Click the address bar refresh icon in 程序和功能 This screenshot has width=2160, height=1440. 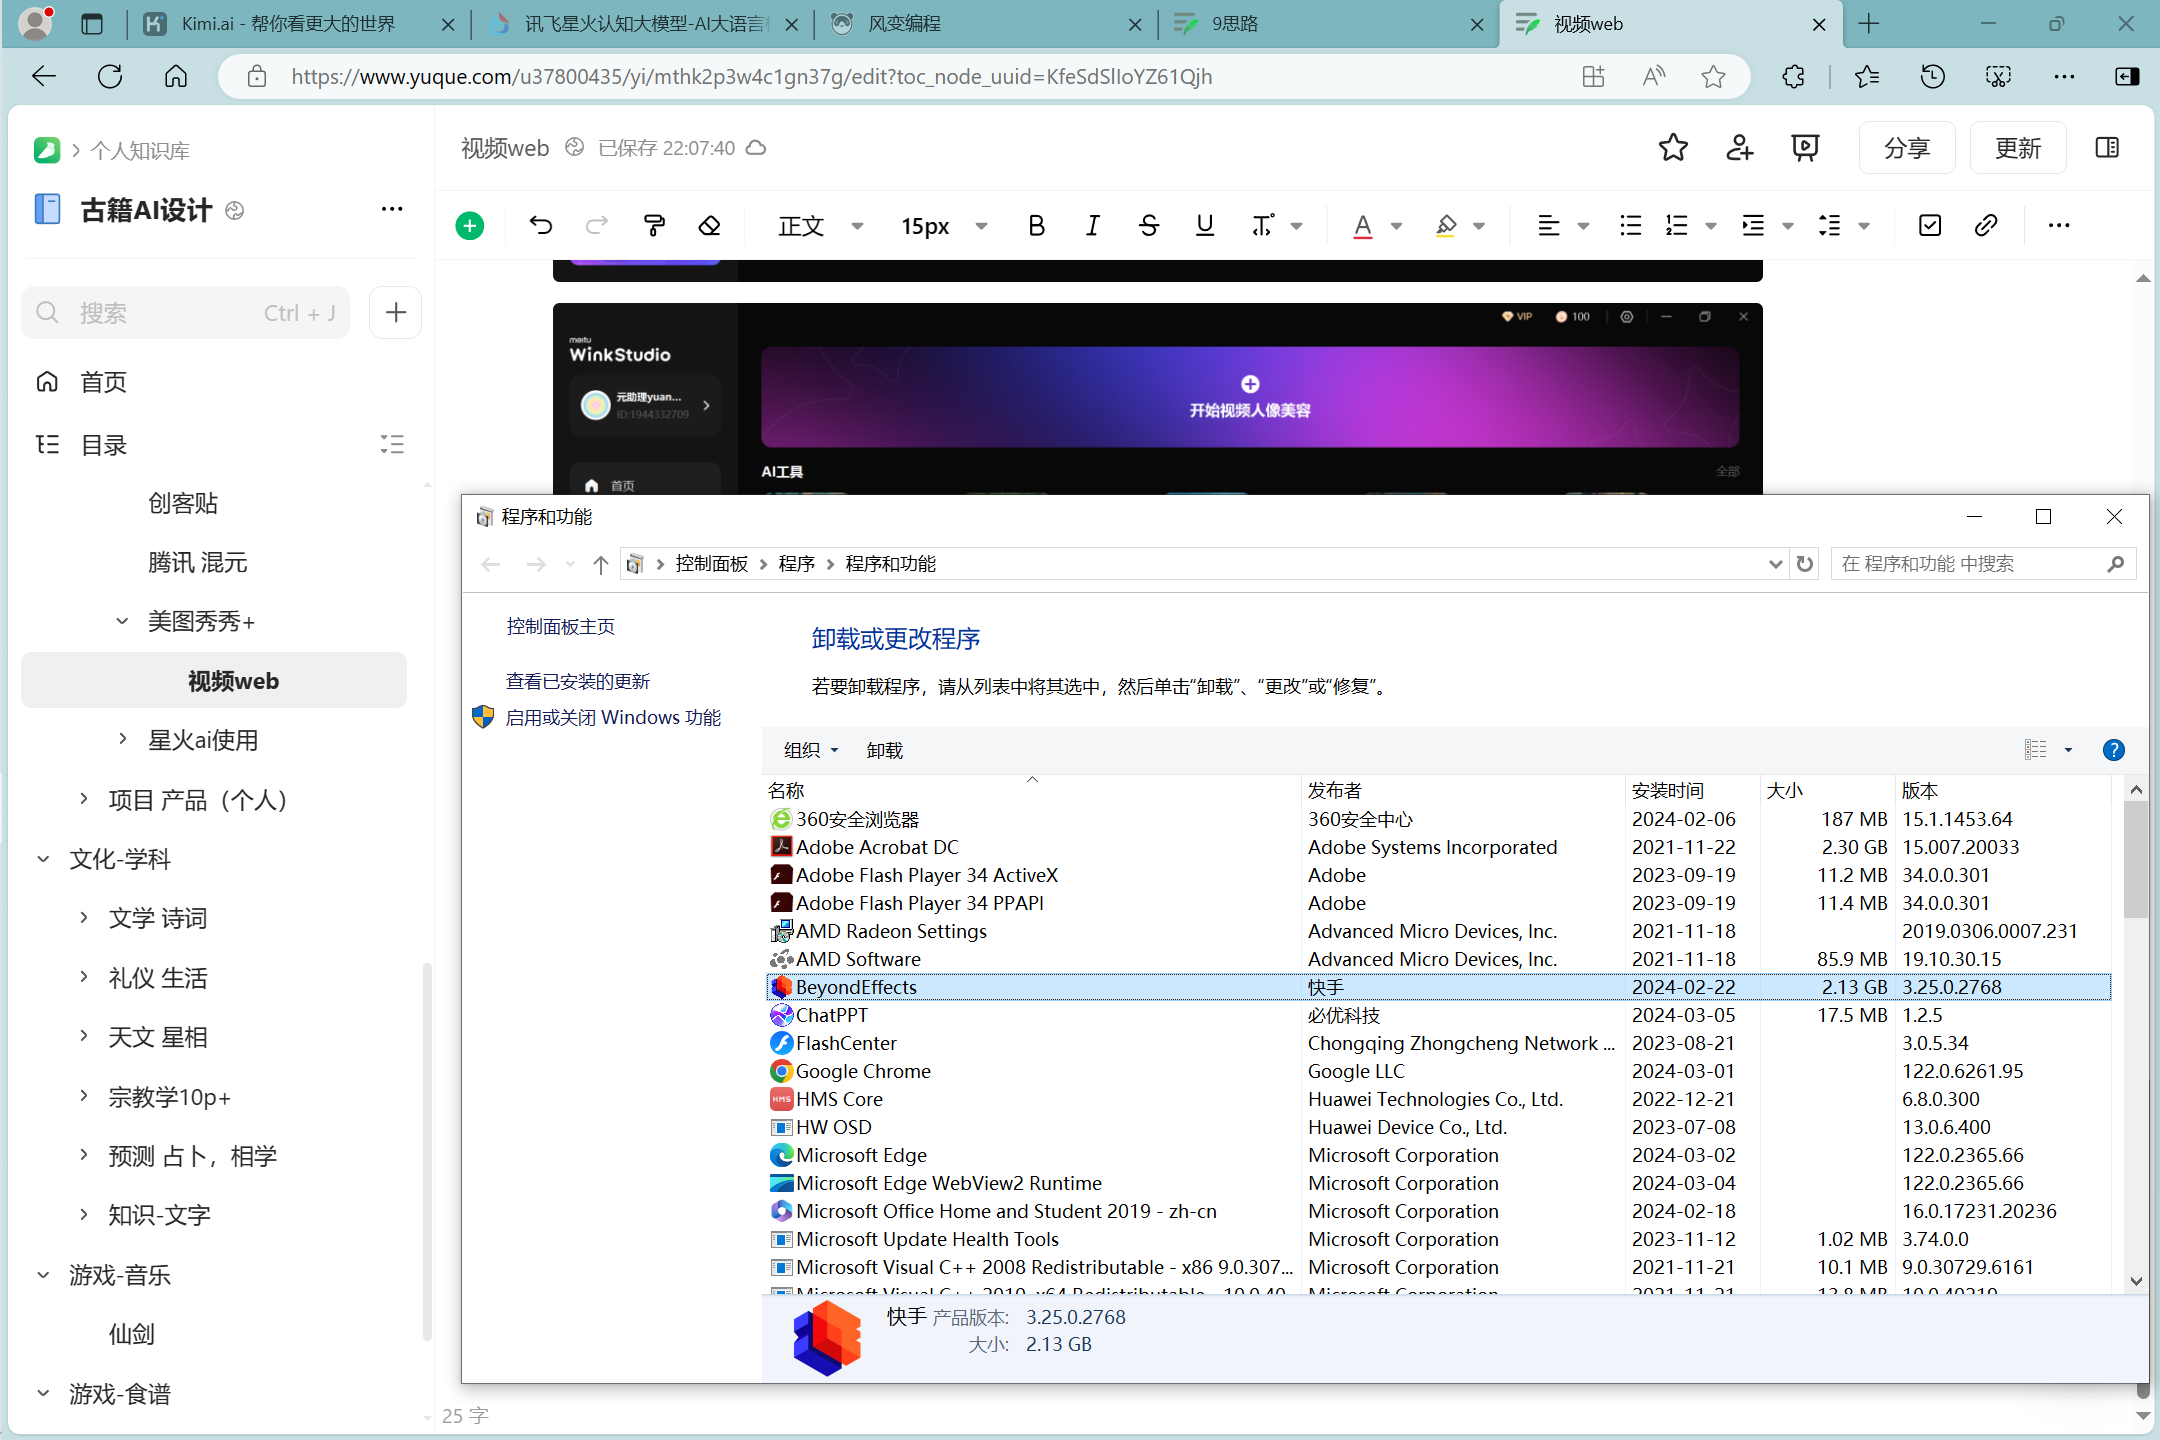[x=1805, y=564]
